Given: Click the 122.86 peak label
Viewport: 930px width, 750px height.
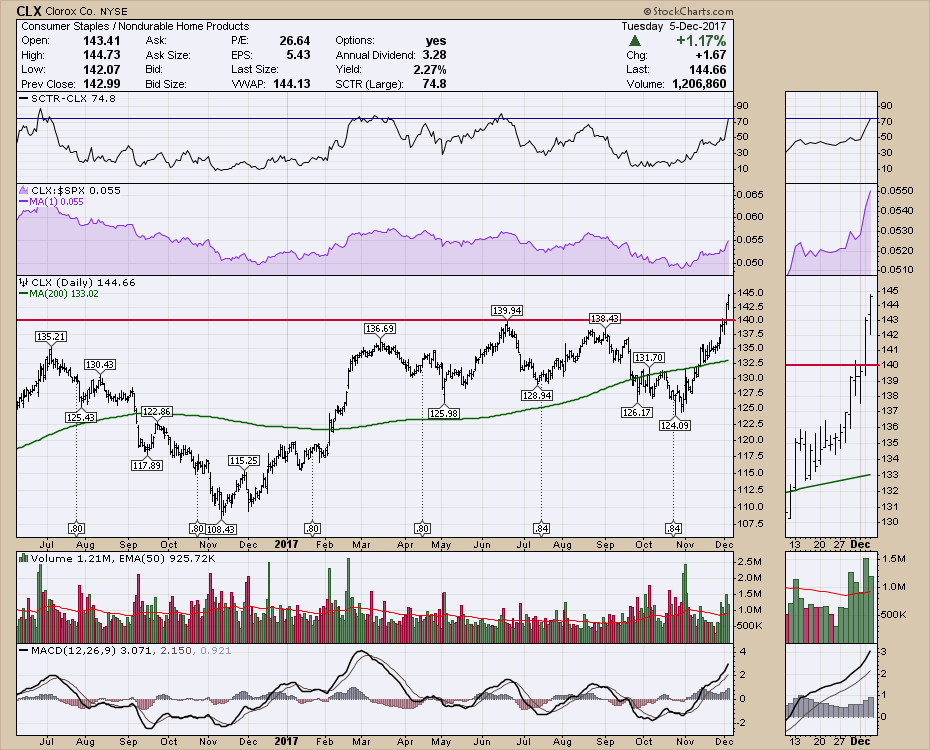Looking at the screenshot, I should point(157,411).
